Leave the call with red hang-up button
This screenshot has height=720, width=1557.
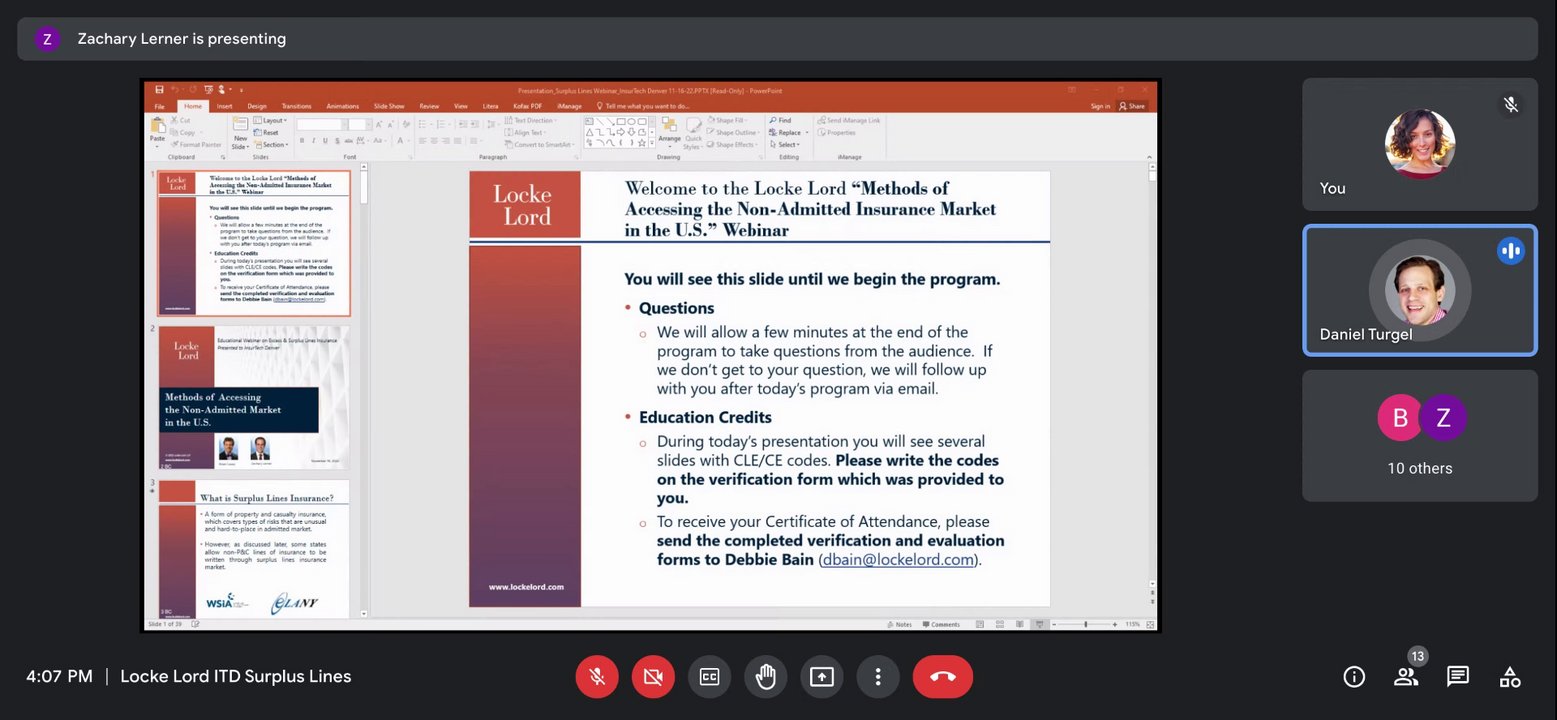pos(943,677)
